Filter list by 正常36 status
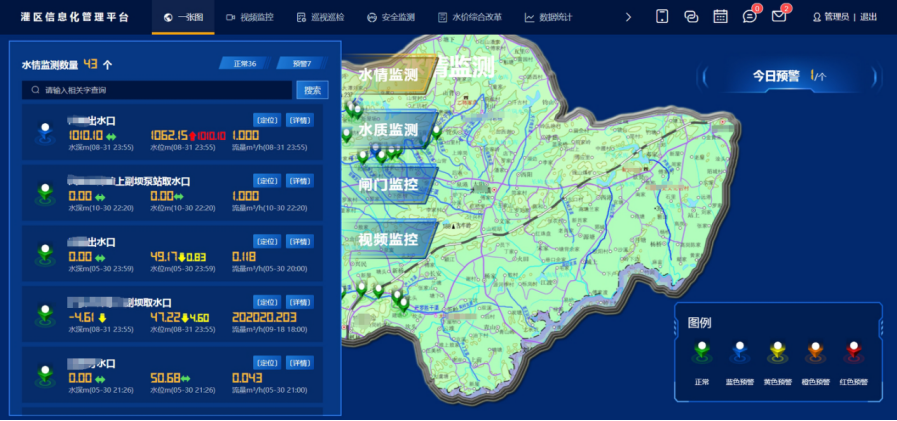 245,64
